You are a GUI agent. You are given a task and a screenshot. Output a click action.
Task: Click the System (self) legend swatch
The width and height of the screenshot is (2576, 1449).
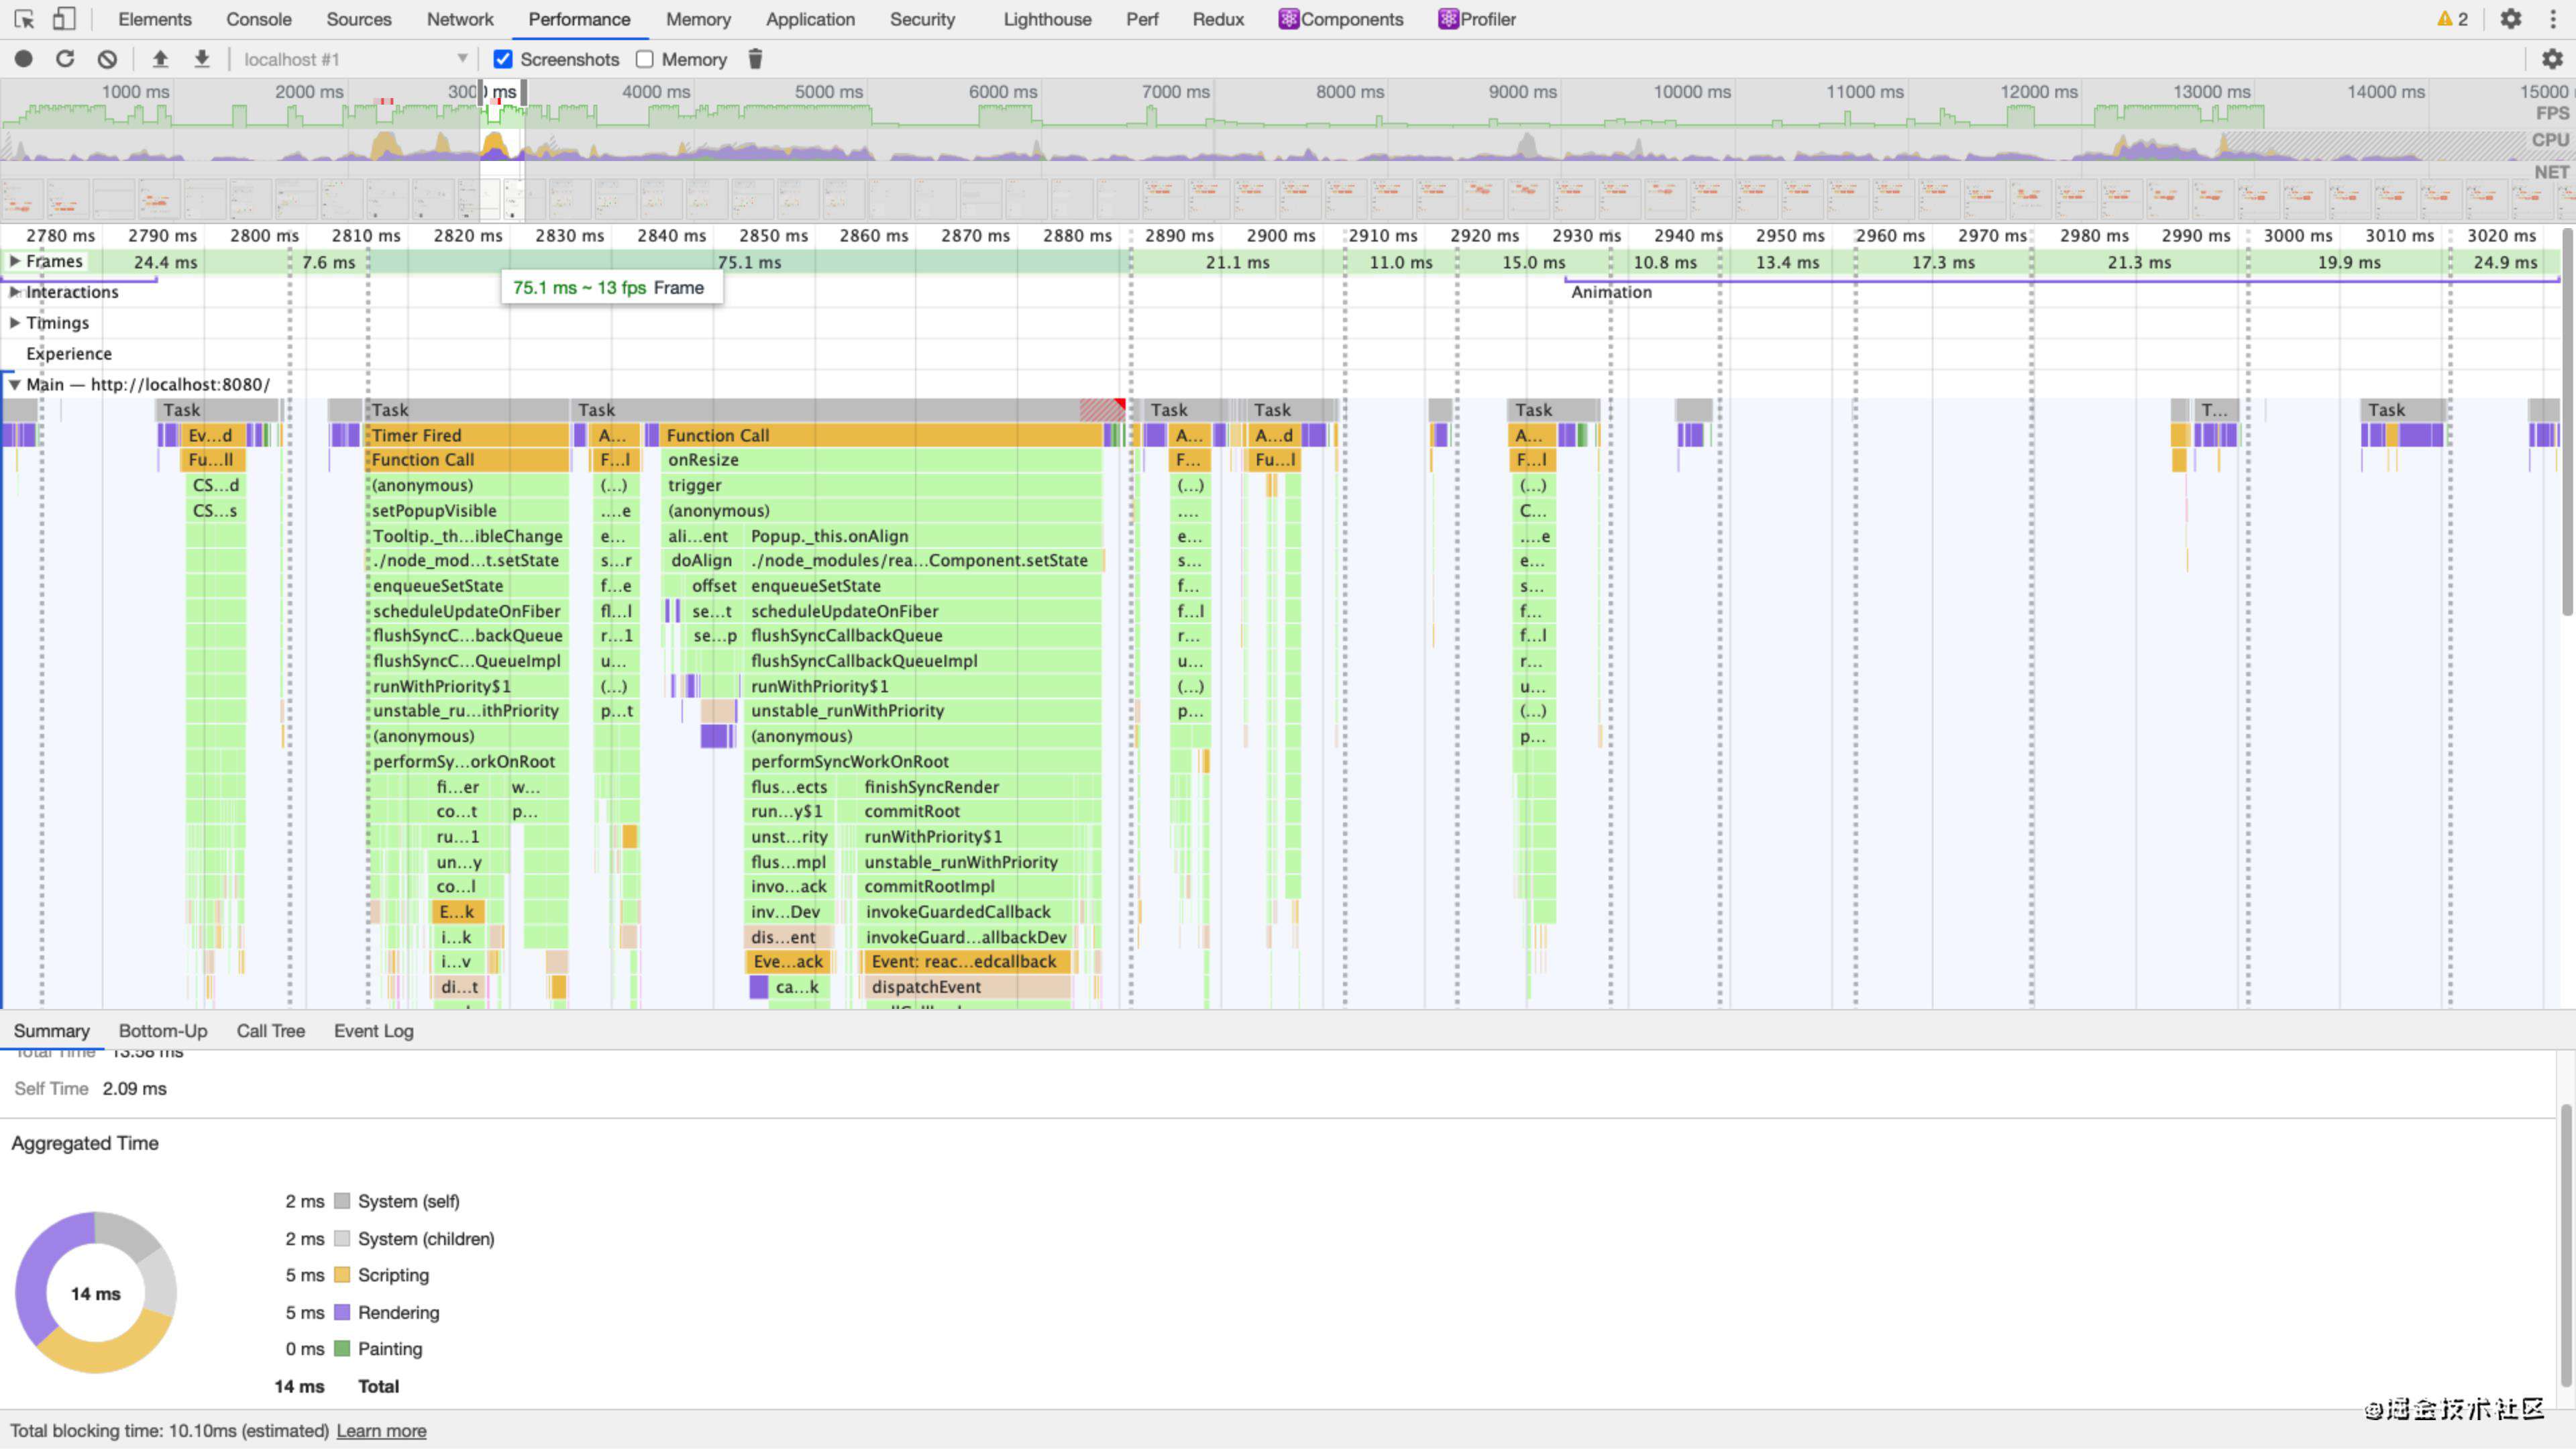point(342,1201)
